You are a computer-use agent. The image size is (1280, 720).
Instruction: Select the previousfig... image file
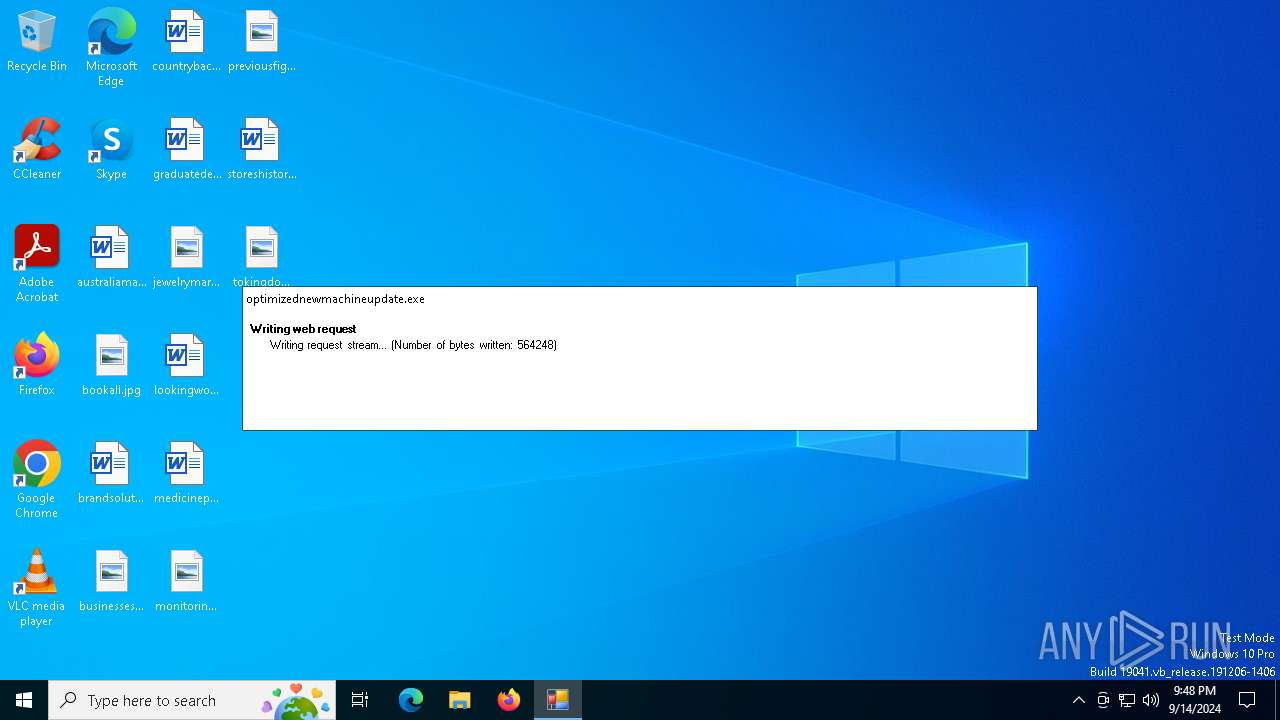pyautogui.click(x=262, y=42)
